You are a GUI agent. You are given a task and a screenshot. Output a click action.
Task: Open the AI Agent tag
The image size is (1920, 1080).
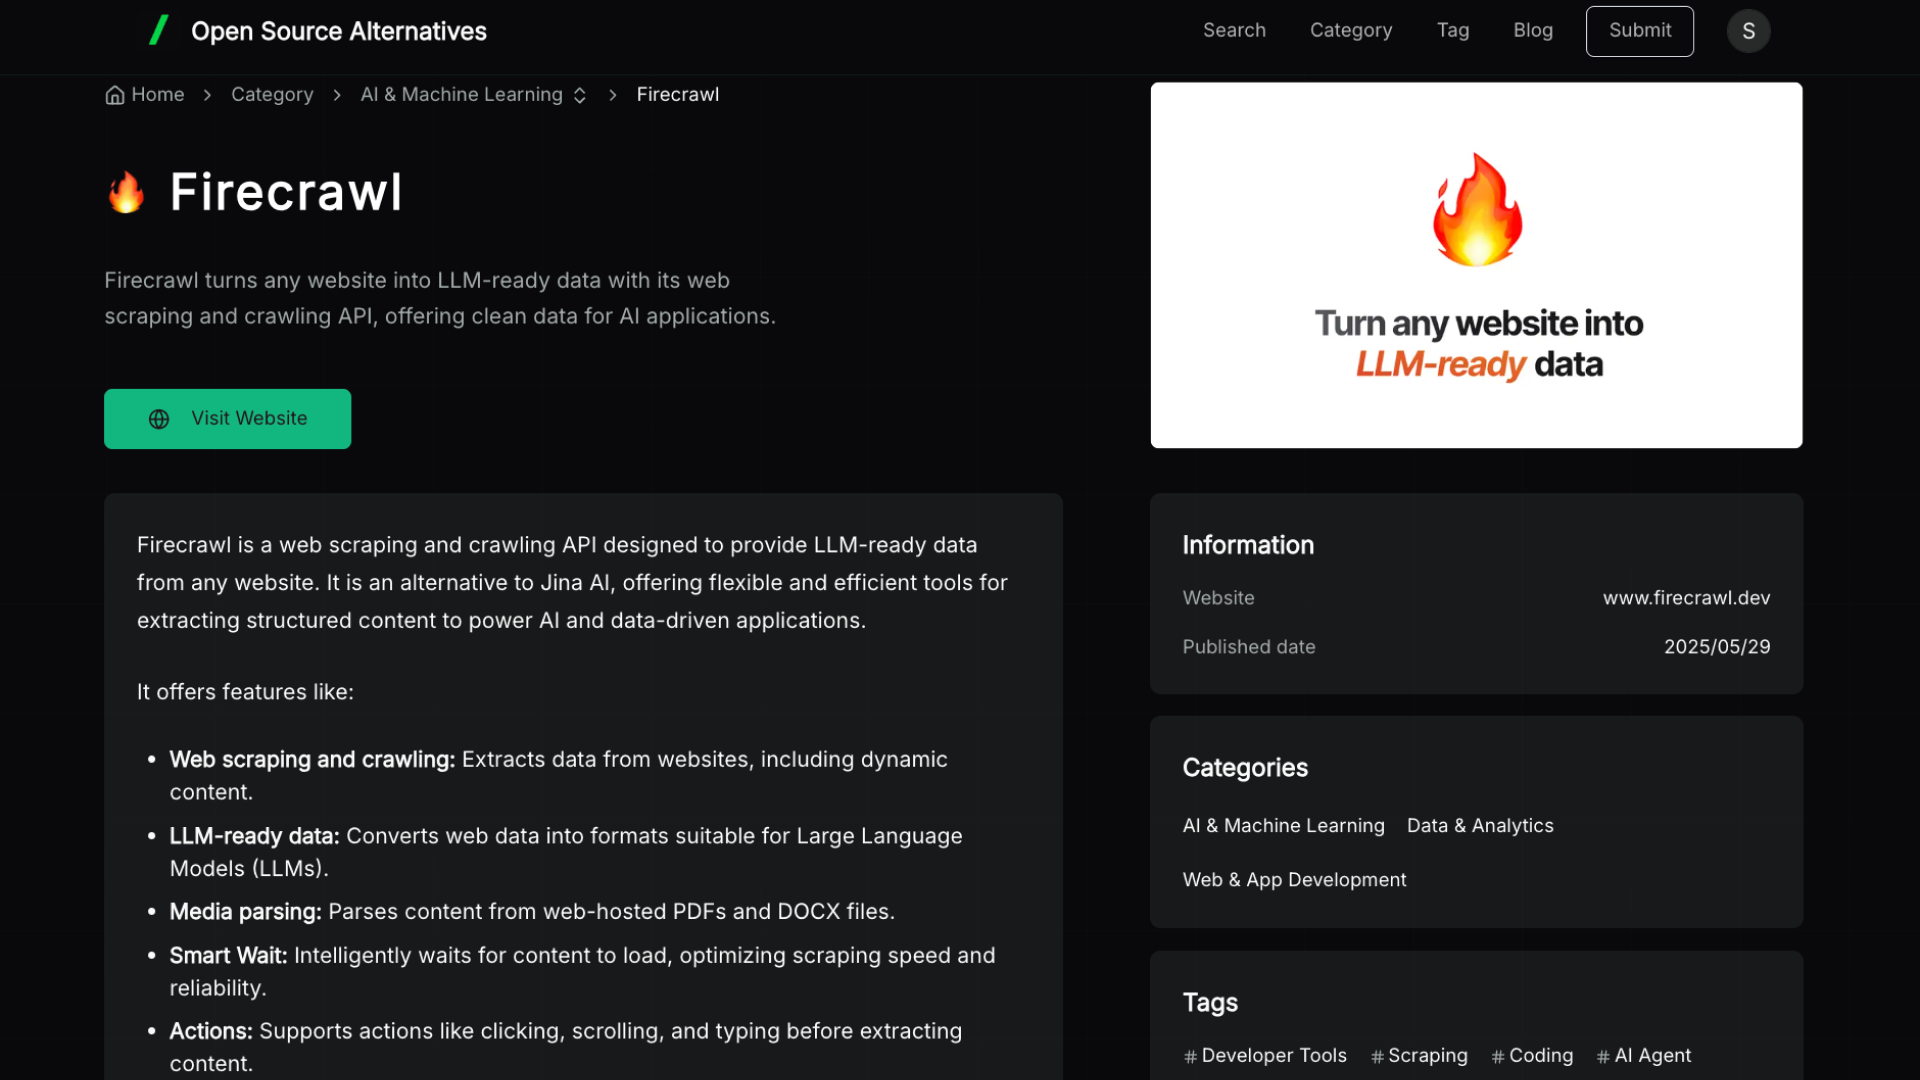coord(1644,1056)
